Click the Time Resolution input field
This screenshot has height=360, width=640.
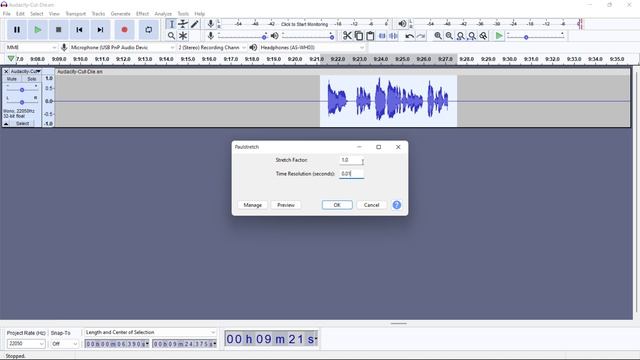pyautogui.click(x=351, y=173)
